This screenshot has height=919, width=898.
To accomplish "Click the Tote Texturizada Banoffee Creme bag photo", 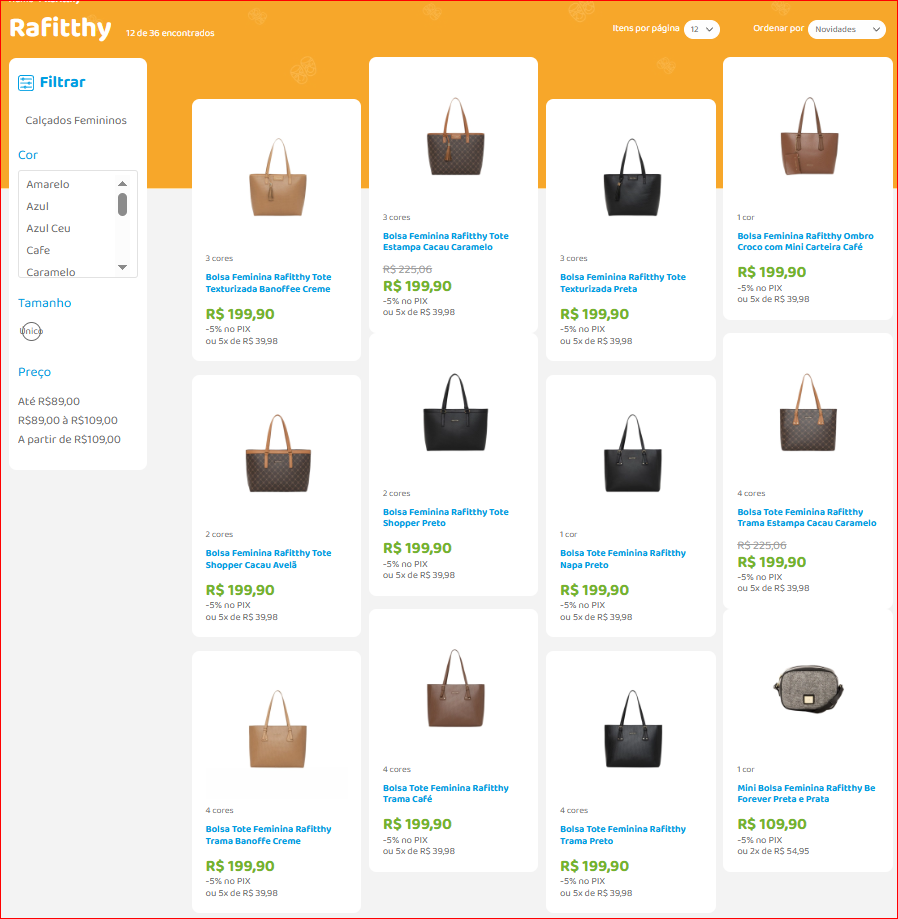I will (x=277, y=177).
